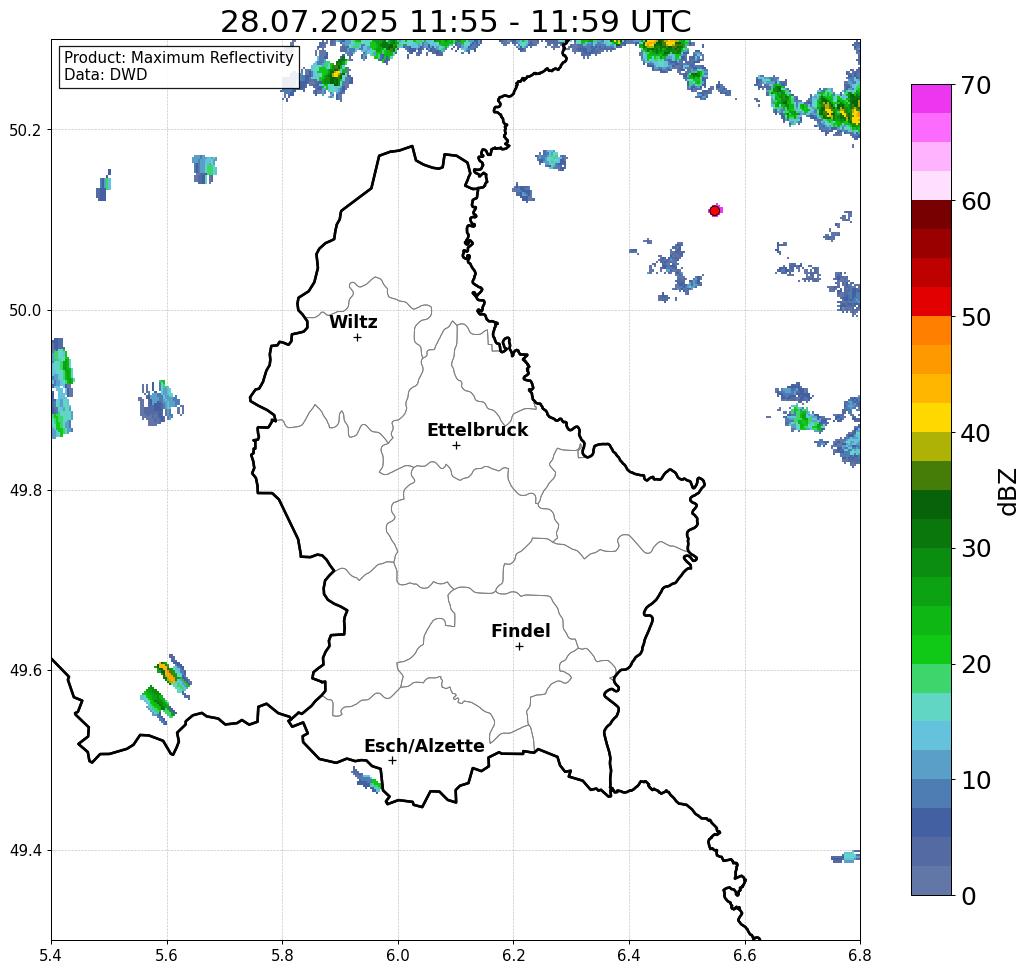Click the latitude label 49.6
The height and width of the screenshot is (973, 1029).
(x=25, y=671)
